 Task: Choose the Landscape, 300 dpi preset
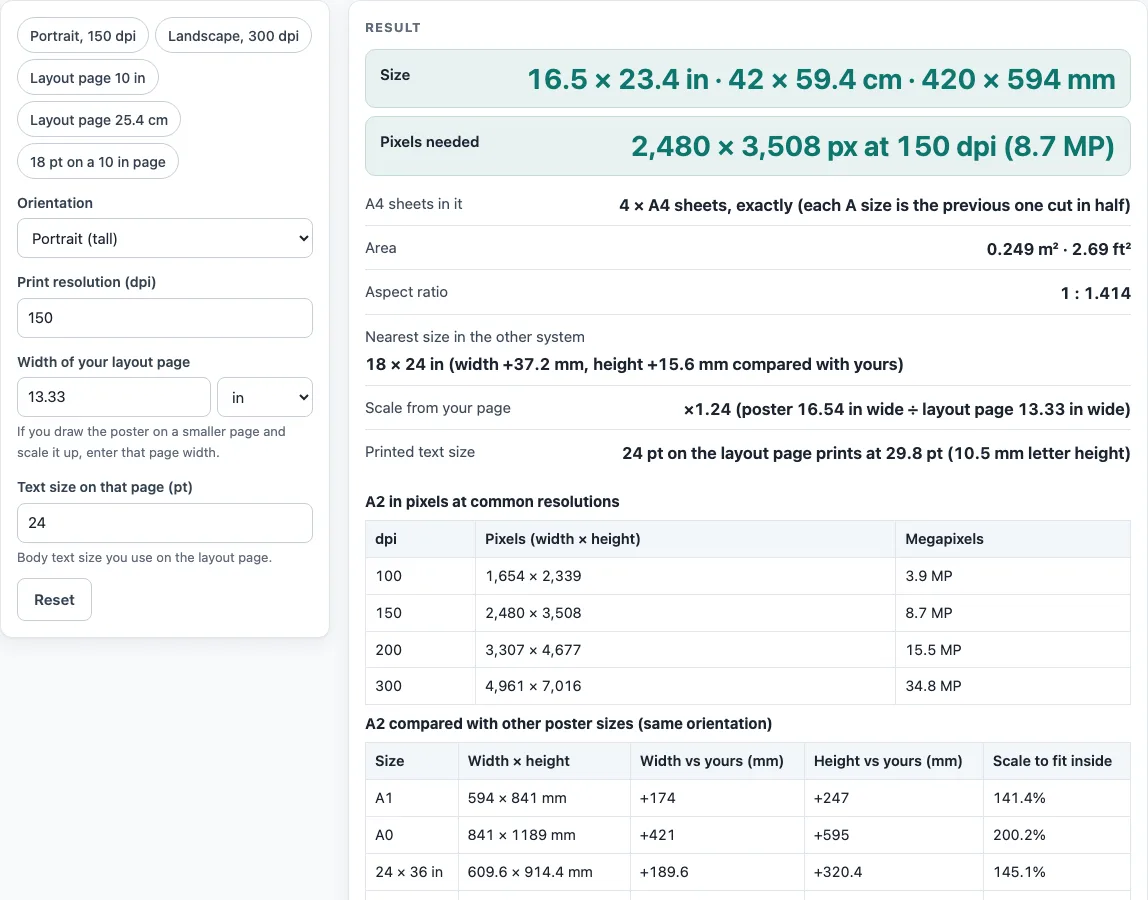233,36
